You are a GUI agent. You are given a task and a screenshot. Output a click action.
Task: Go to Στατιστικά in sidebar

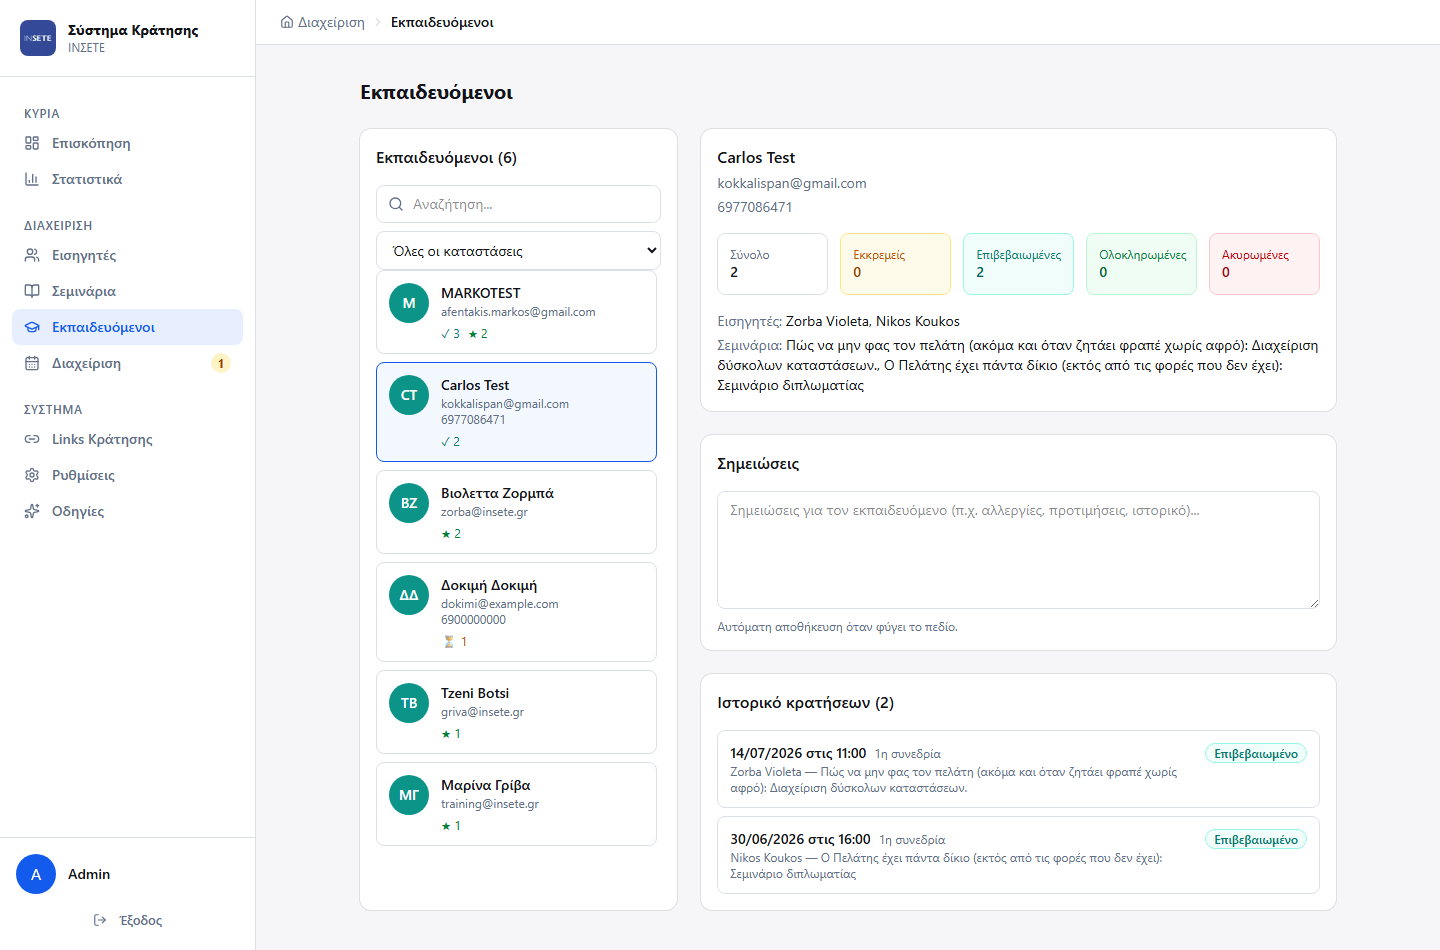pyautogui.click(x=127, y=179)
